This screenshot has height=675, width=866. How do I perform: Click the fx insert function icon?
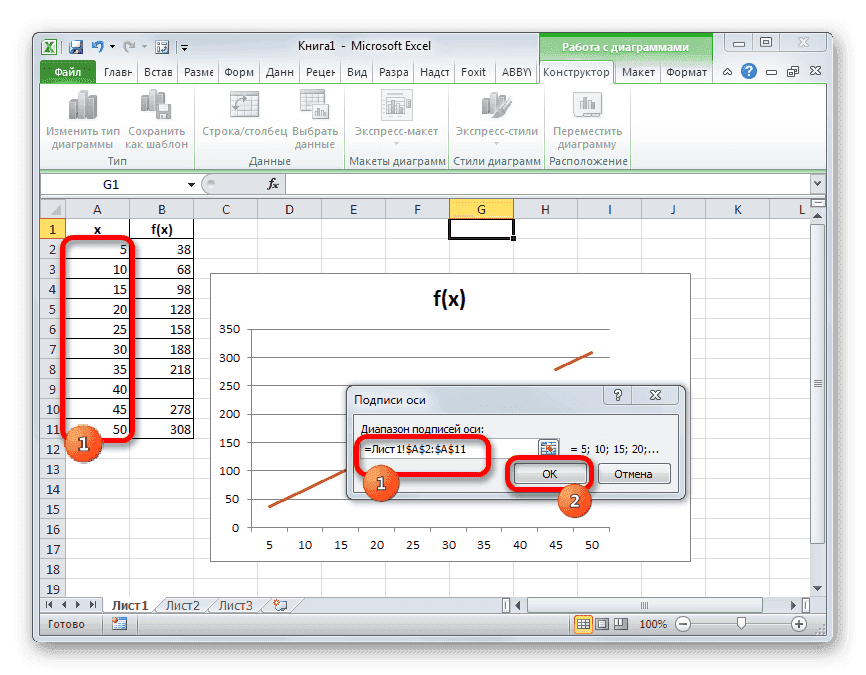[272, 183]
